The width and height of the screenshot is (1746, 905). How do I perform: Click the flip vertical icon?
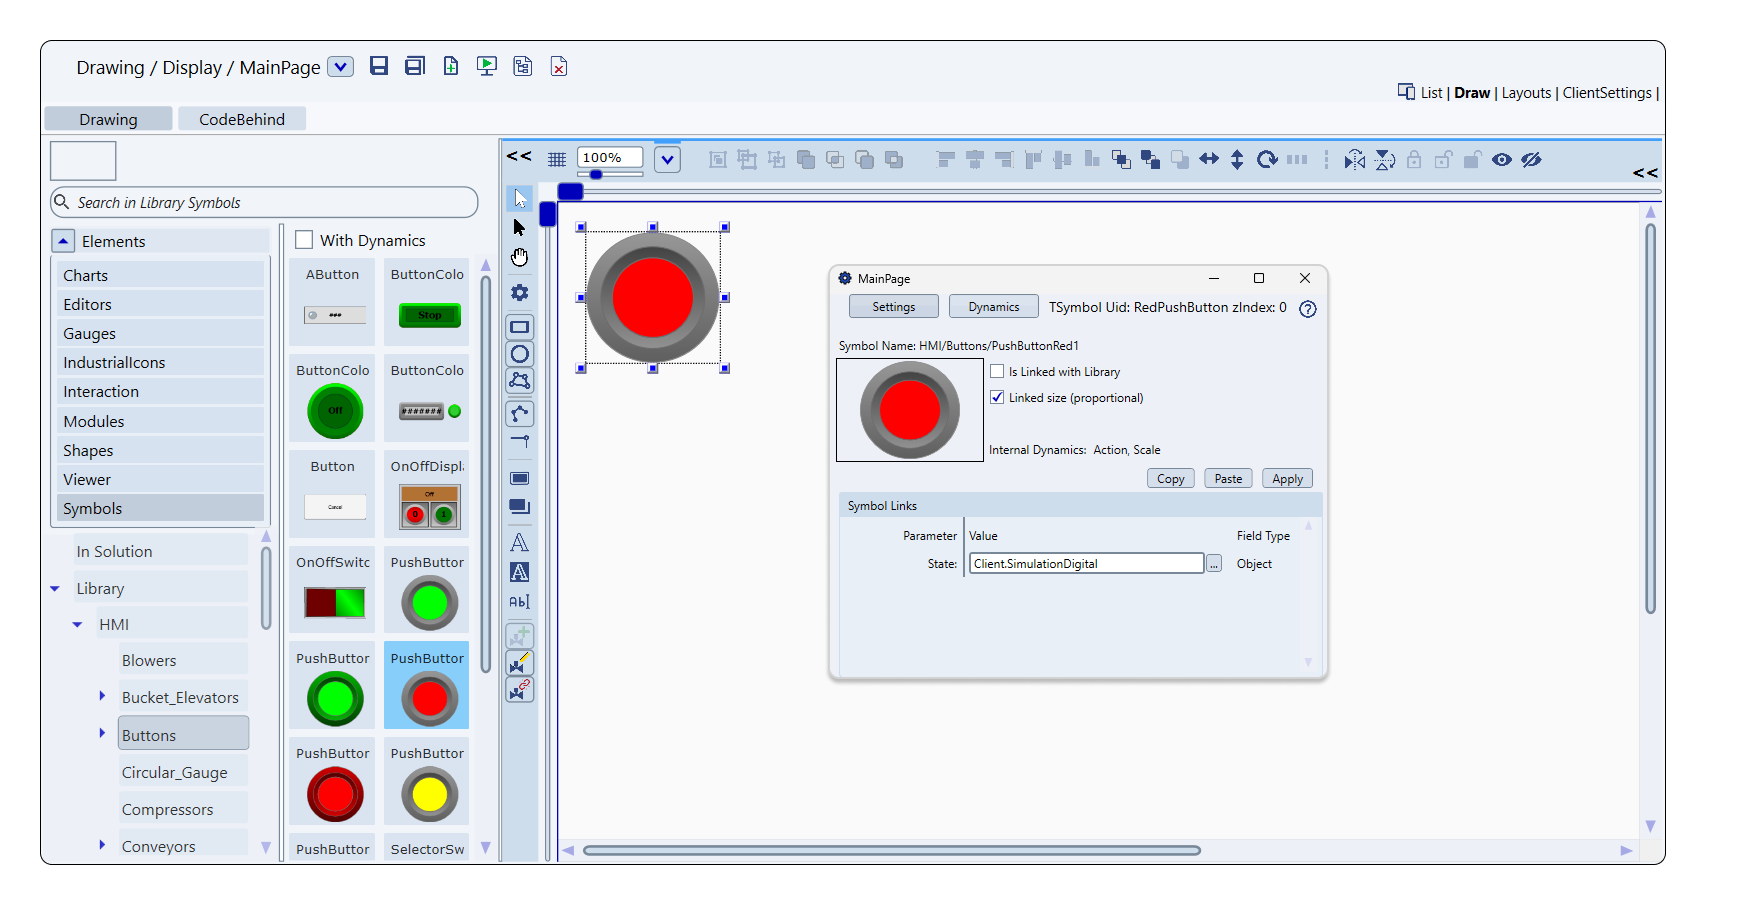1385,160
